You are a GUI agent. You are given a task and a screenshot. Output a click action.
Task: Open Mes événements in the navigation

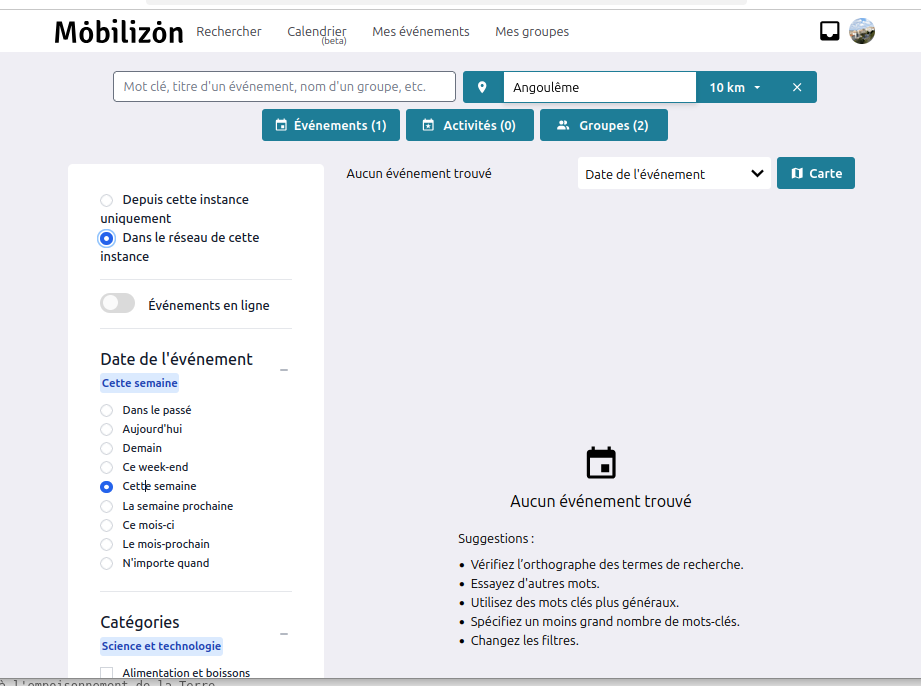pos(420,32)
